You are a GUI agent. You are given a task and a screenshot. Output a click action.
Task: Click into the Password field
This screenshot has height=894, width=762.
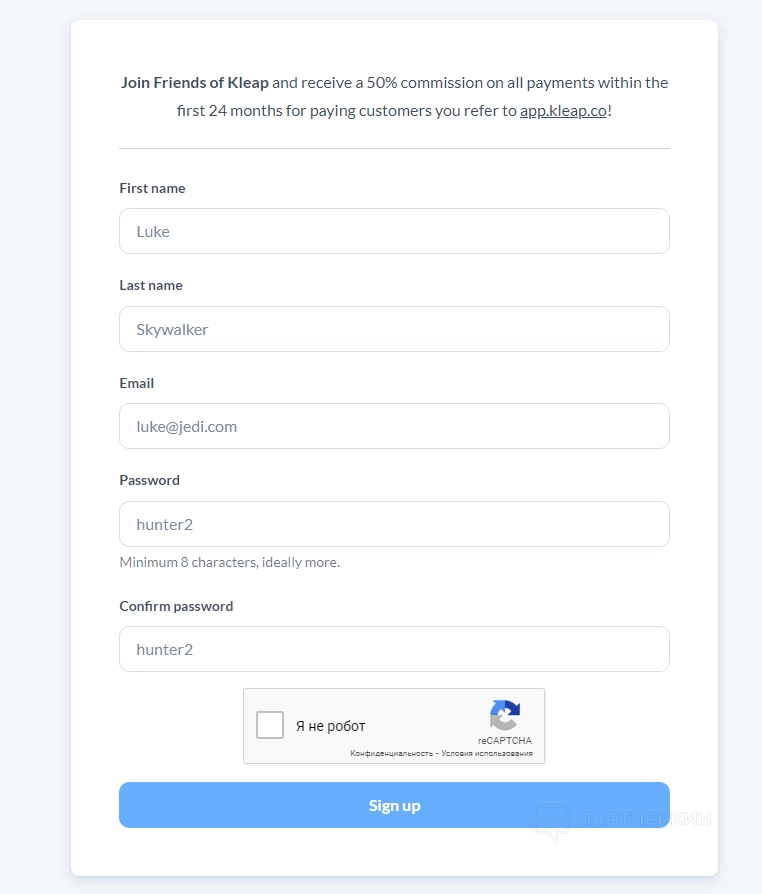(x=394, y=524)
